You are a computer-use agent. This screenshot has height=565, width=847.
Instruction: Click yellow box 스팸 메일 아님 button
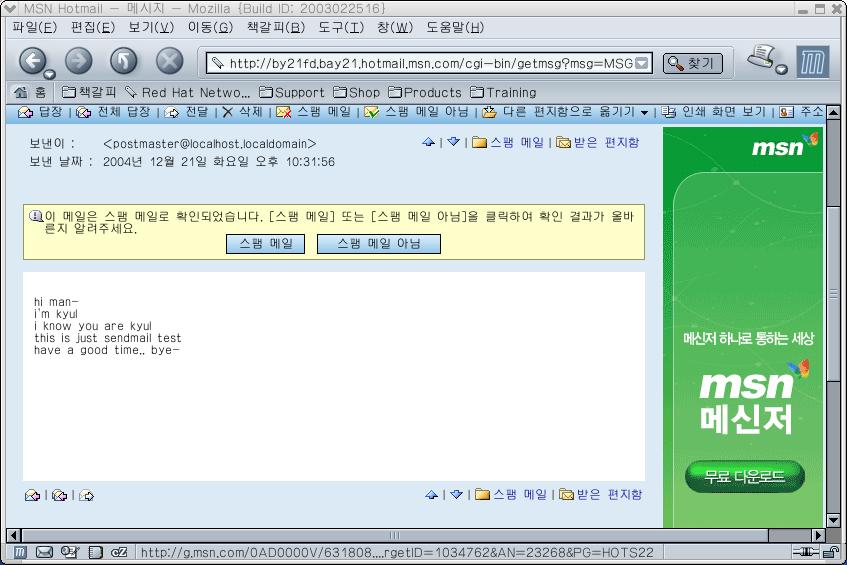[x=379, y=244]
